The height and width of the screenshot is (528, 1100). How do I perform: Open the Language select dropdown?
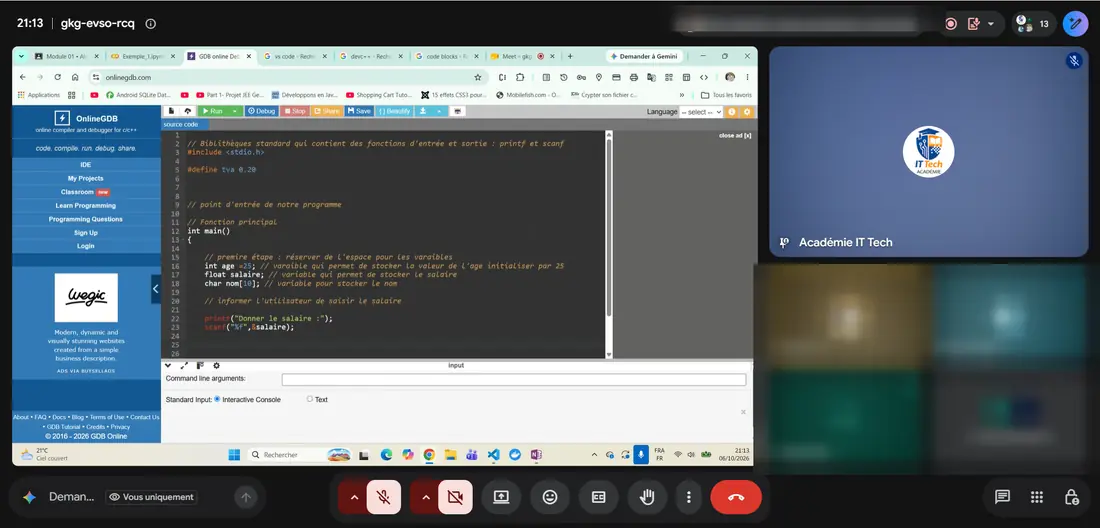coord(701,112)
